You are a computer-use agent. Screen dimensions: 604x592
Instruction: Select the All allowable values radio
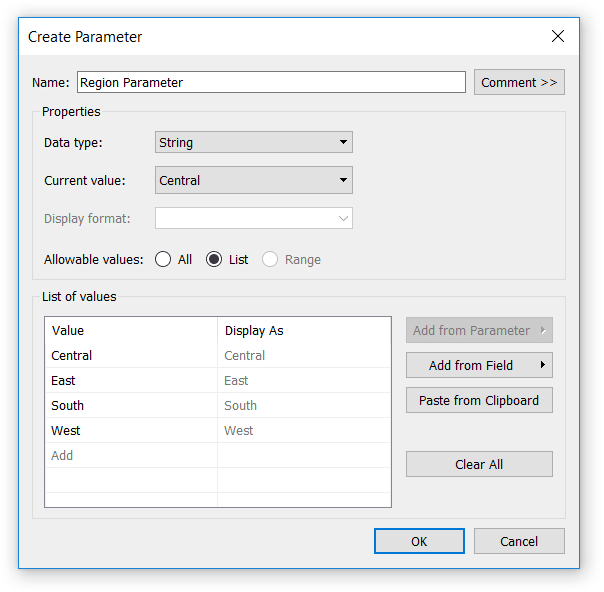[x=163, y=260]
